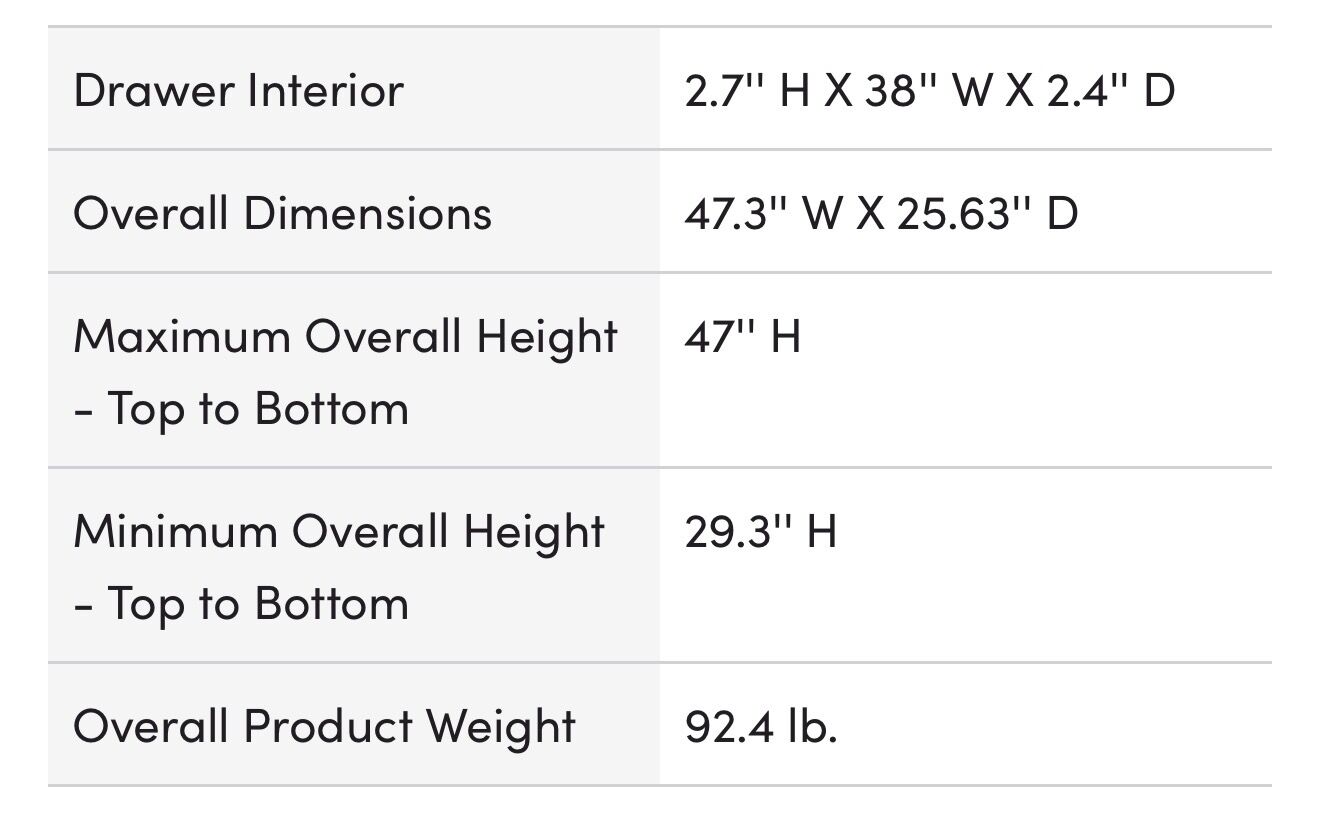Click the word 'Interior' in first row

click(x=325, y=90)
